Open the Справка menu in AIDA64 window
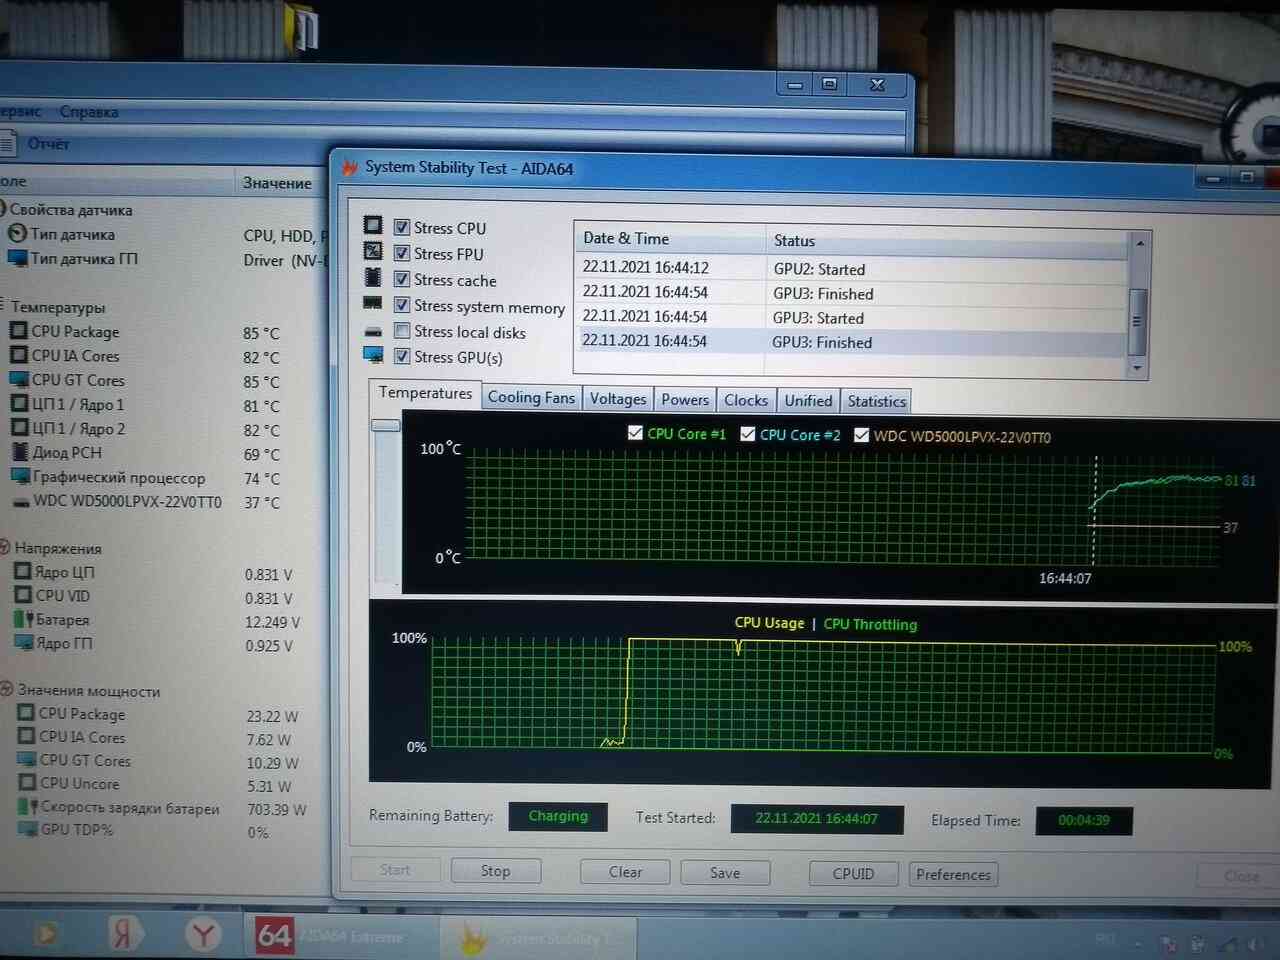The width and height of the screenshot is (1280, 960). click(88, 112)
